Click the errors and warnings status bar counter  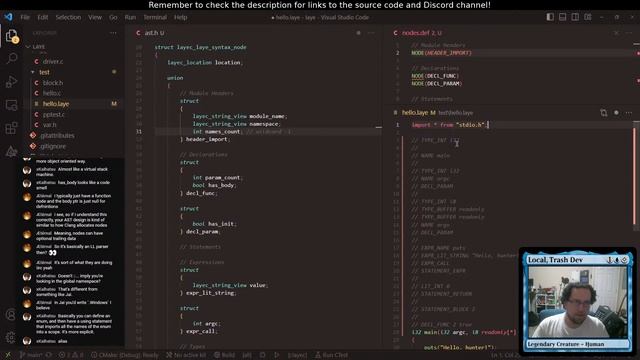[x=71, y=355]
